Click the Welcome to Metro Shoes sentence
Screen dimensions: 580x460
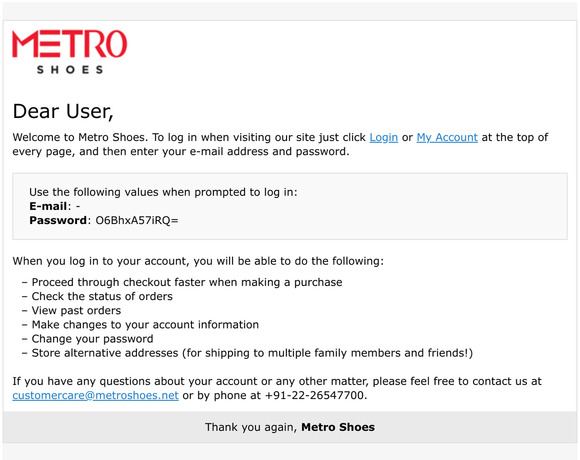[280, 145]
